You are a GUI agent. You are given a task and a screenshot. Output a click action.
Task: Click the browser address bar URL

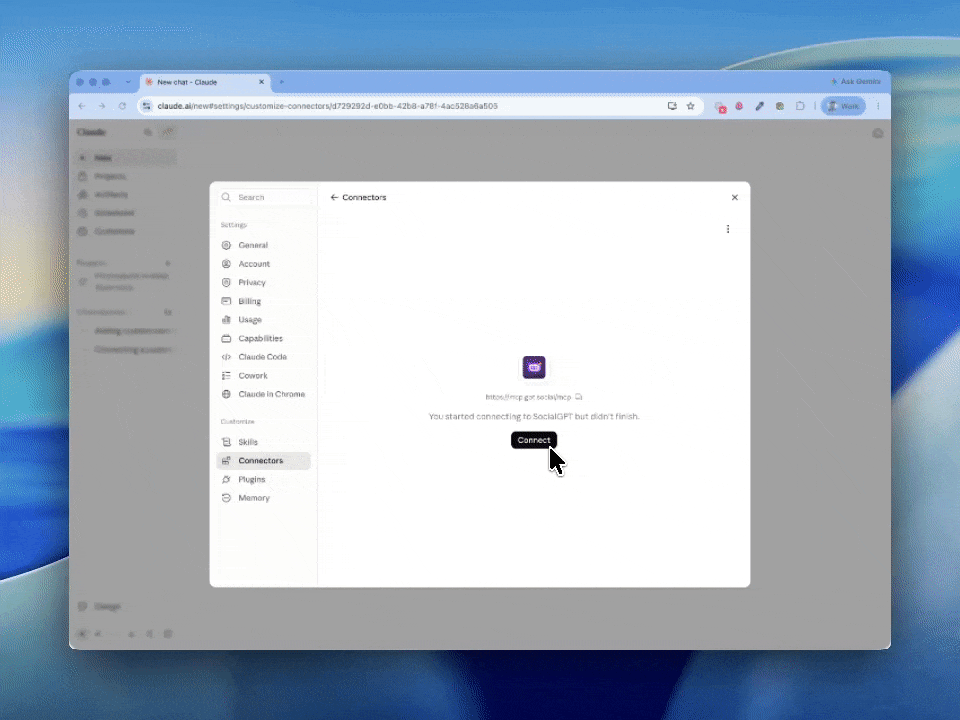pos(328,106)
